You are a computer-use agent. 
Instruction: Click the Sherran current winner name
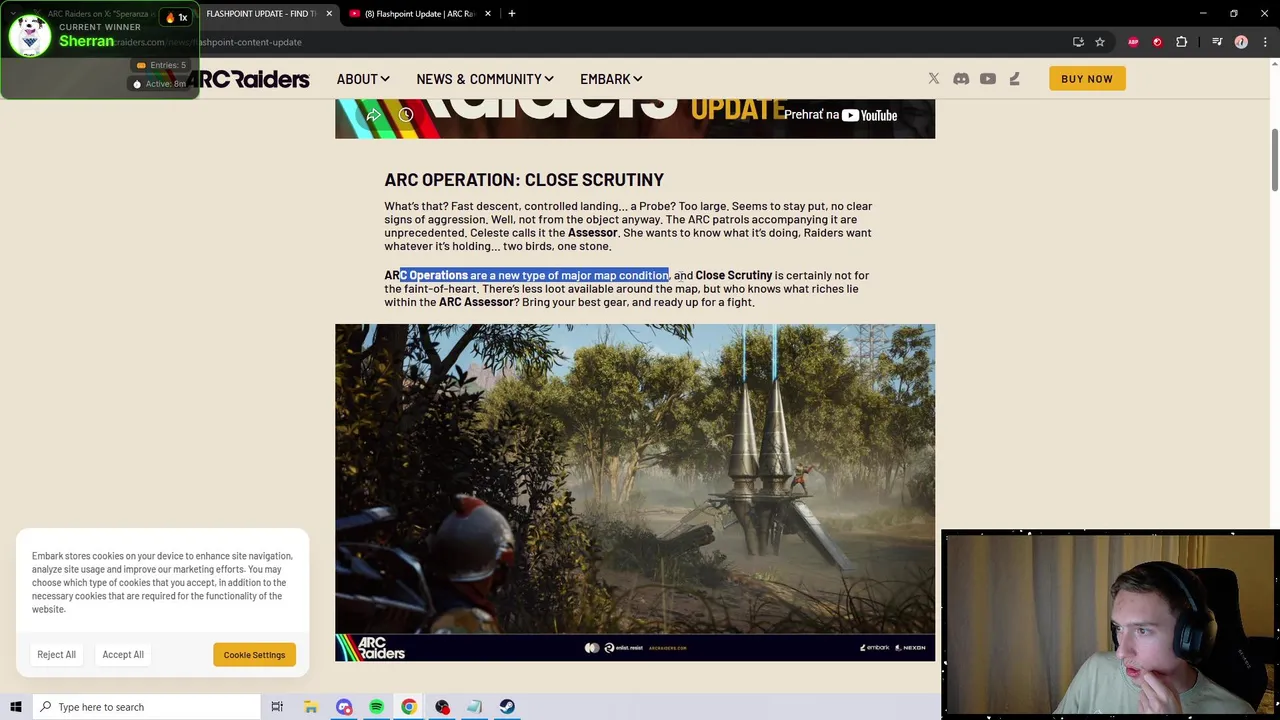[x=86, y=41]
